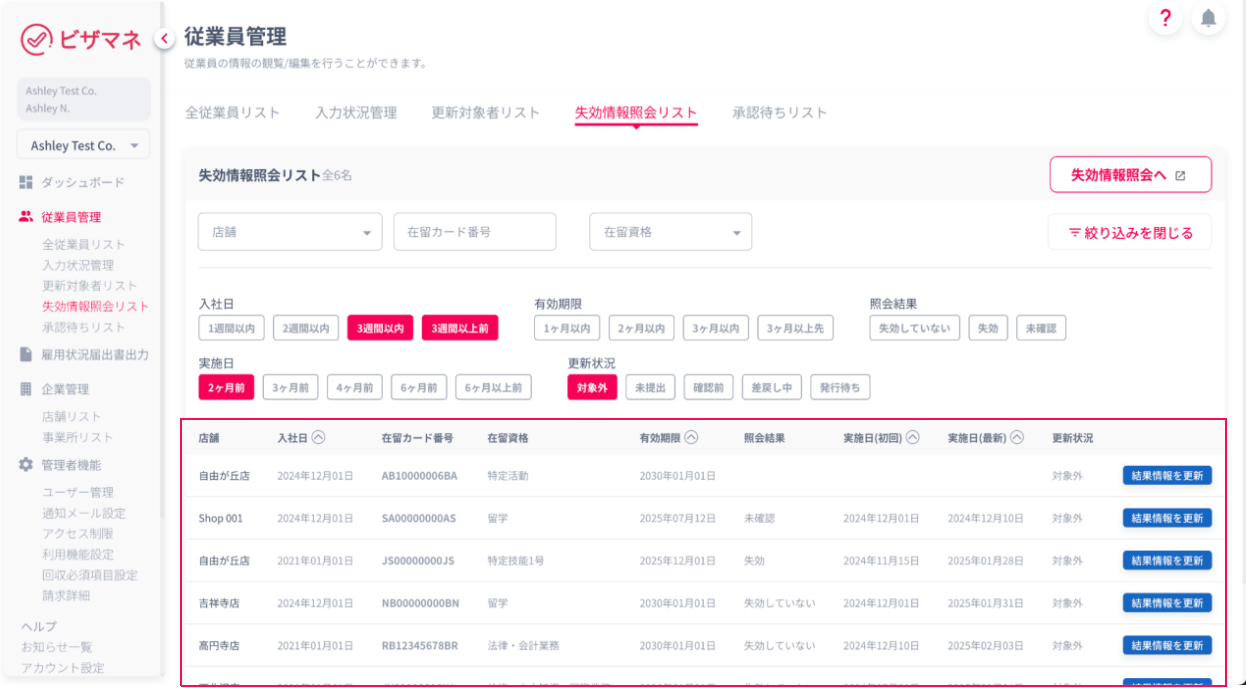
Task: Expand the 在留資格 dropdown
Action: point(670,232)
